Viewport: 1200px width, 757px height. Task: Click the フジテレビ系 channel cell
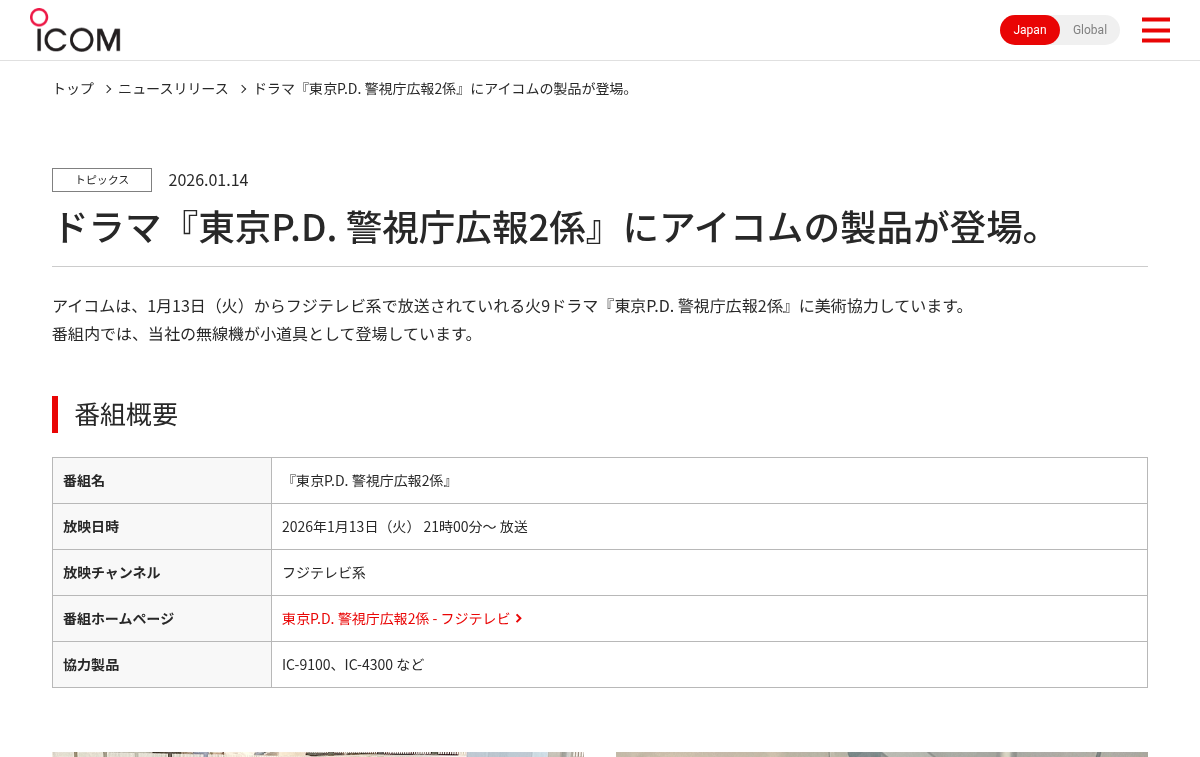pos(709,573)
